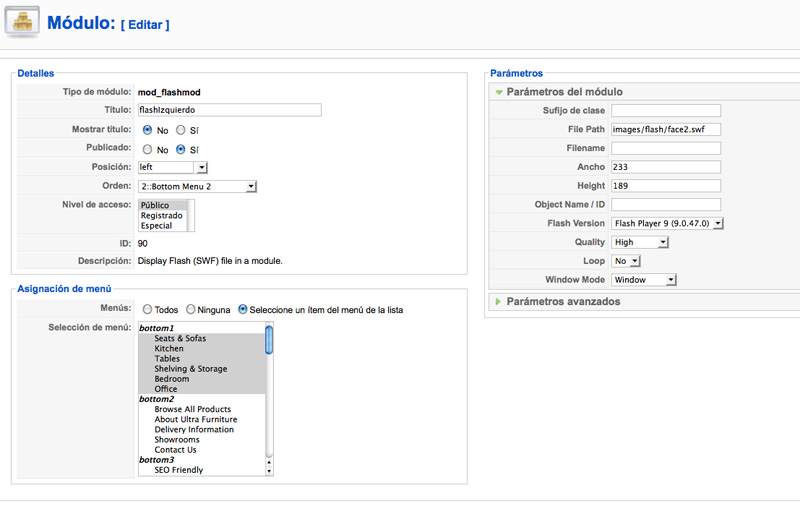
Task: Set Publicado to No
Action: pyautogui.click(x=147, y=149)
